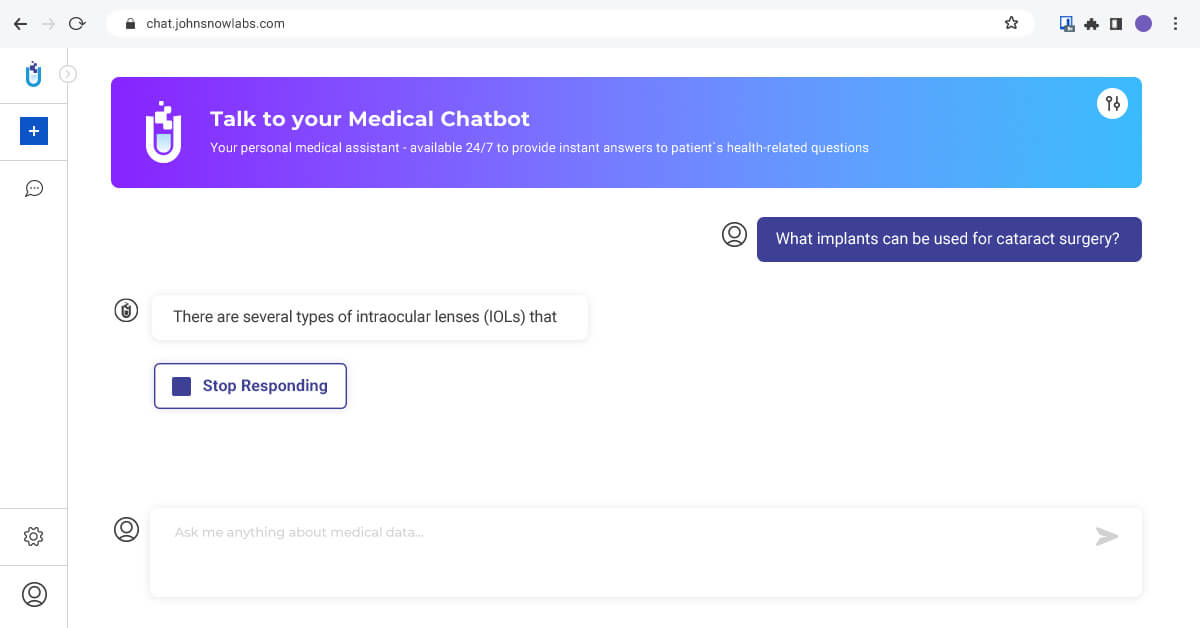Bookmark this page with the star icon
Screen dimensions: 1200x628
click(x=1011, y=23)
